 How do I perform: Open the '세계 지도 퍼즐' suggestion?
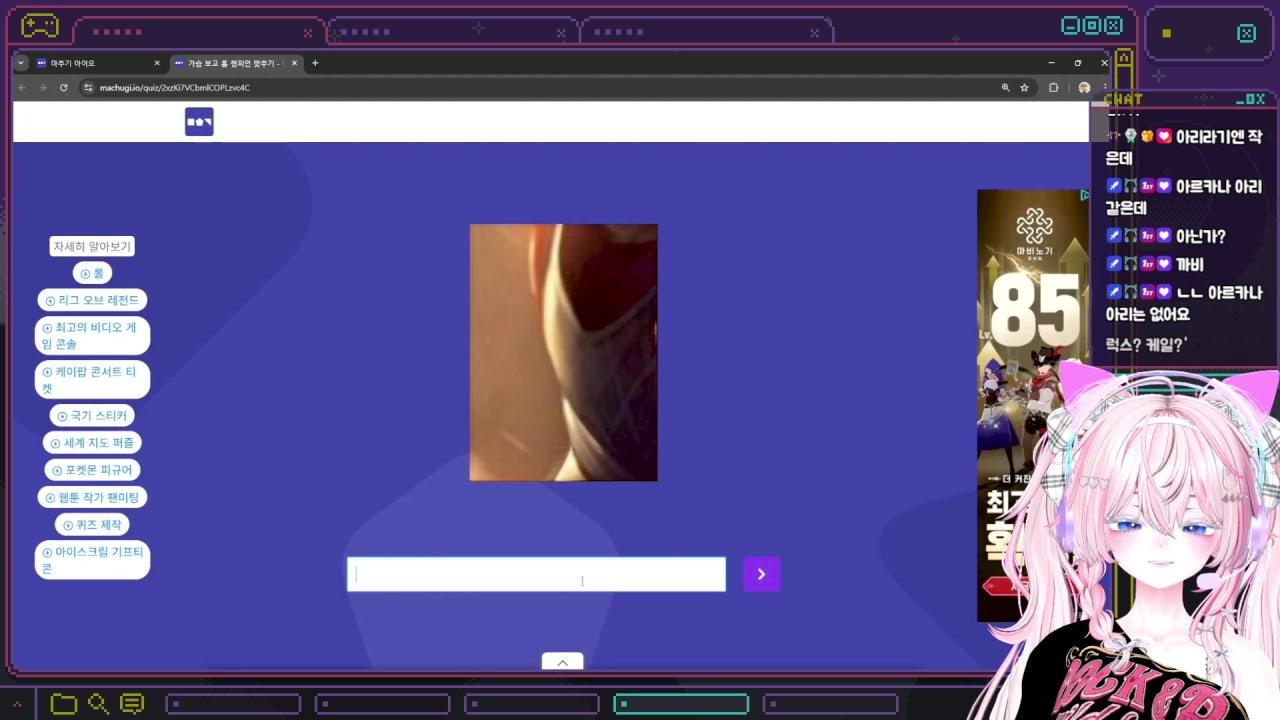pyautogui.click(x=92, y=443)
